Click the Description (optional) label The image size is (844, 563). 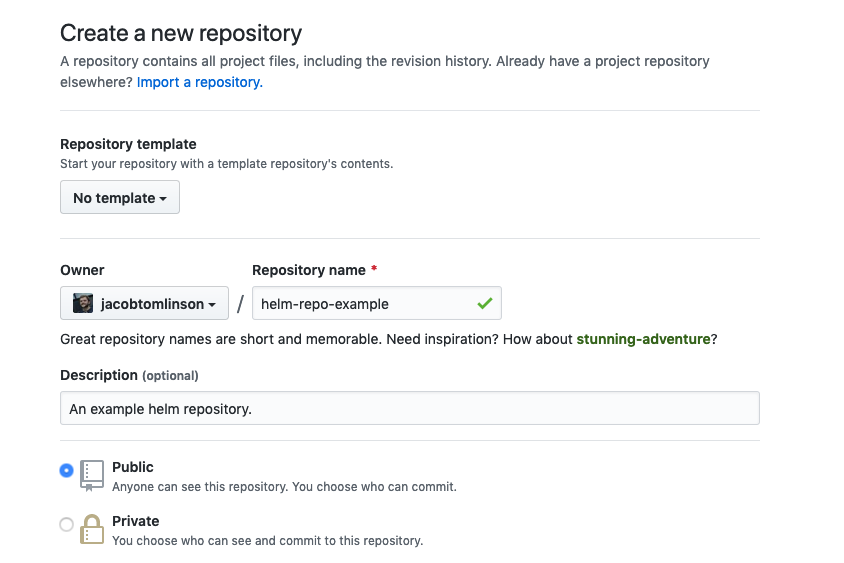tap(129, 375)
